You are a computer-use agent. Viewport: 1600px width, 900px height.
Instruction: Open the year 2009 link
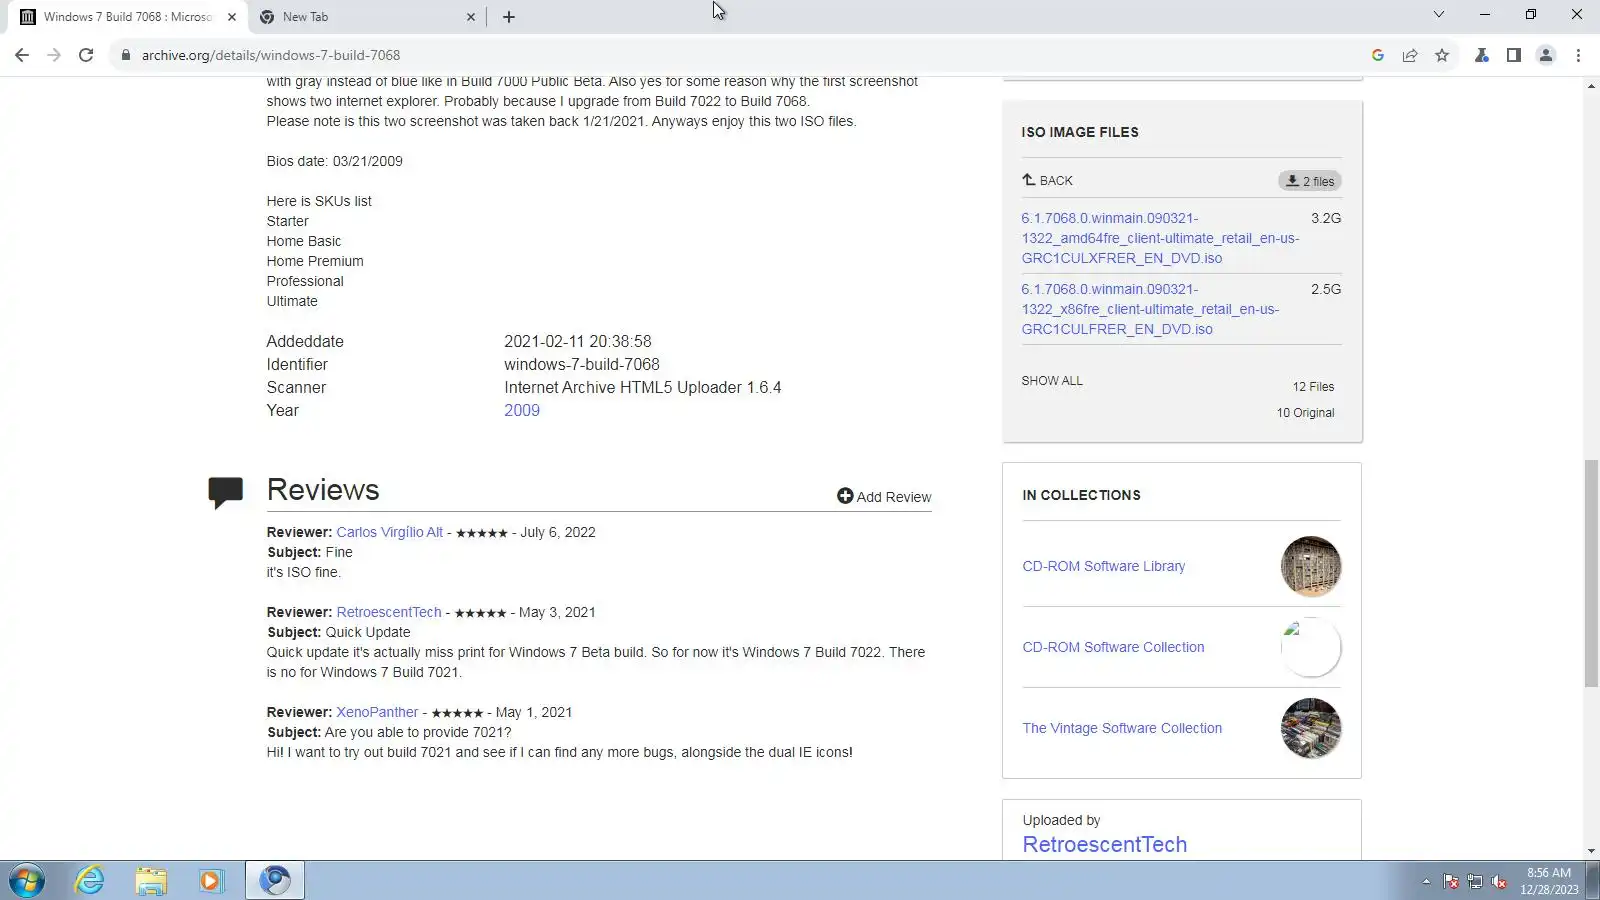pos(522,411)
